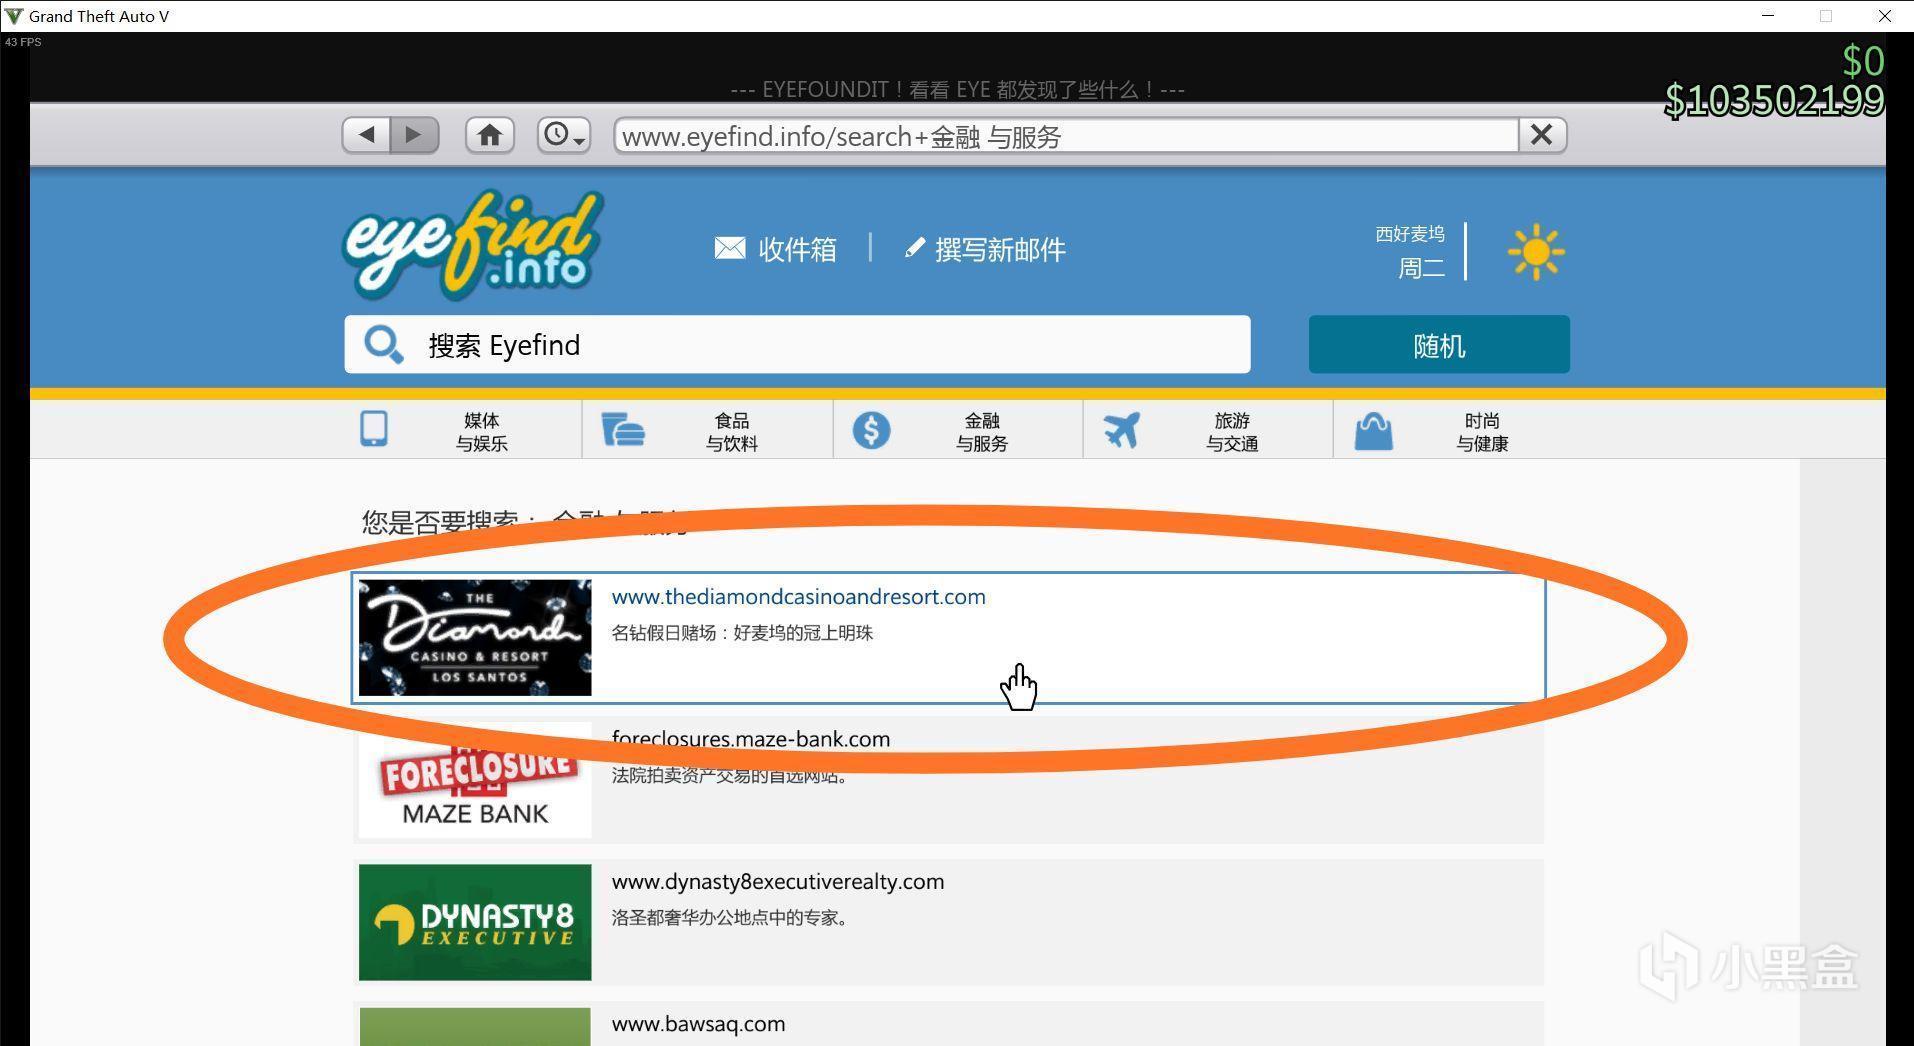Open the 媒体与娱乐 category tab
Viewport: 1914px width, 1046px height.
pos(457,431)
